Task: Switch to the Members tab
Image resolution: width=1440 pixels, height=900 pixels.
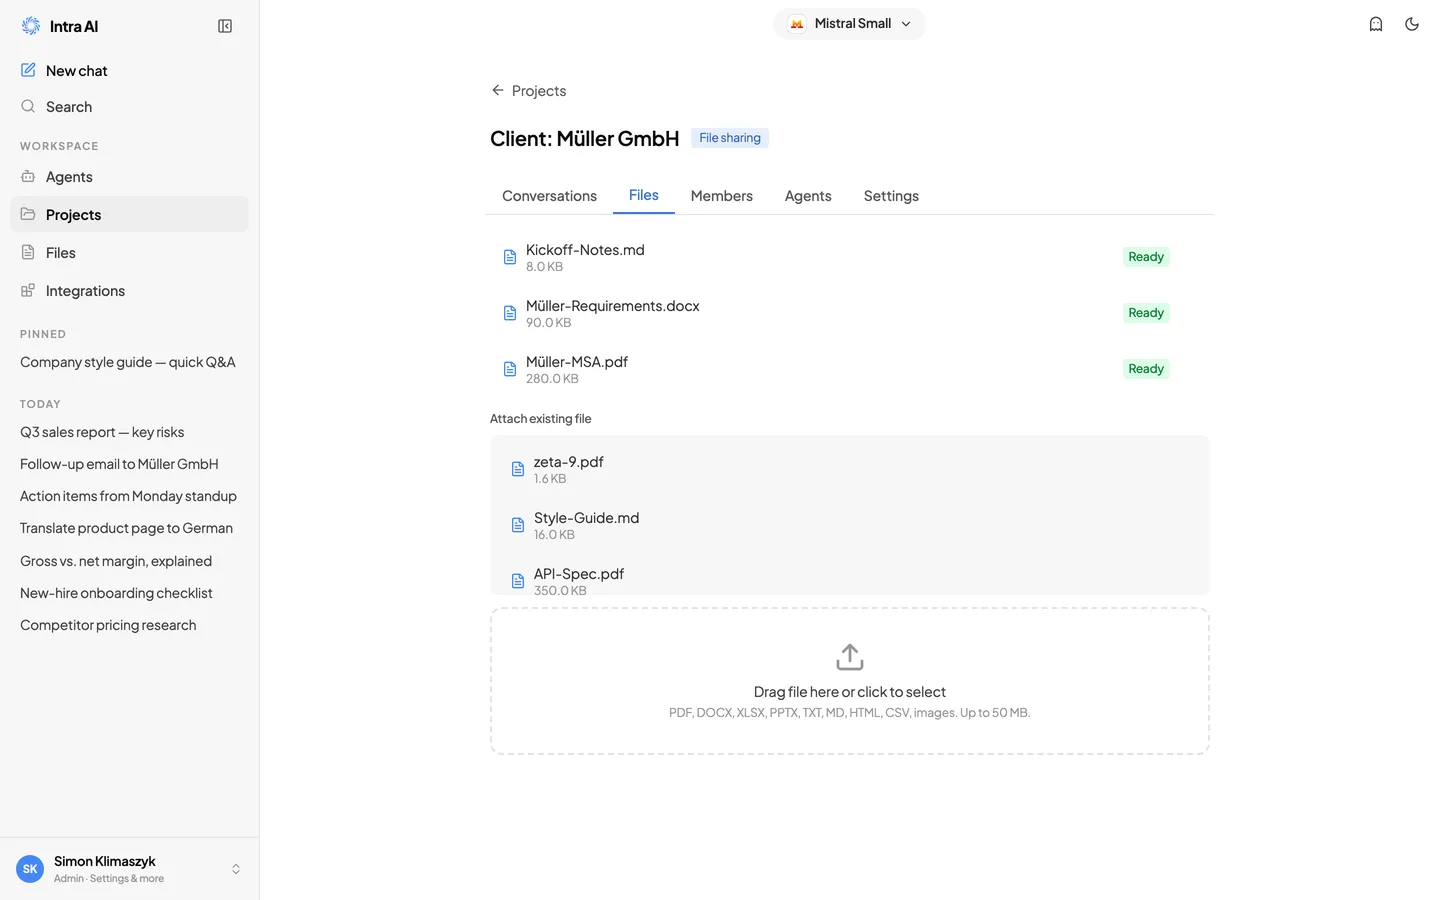Action: pos(722,196)
